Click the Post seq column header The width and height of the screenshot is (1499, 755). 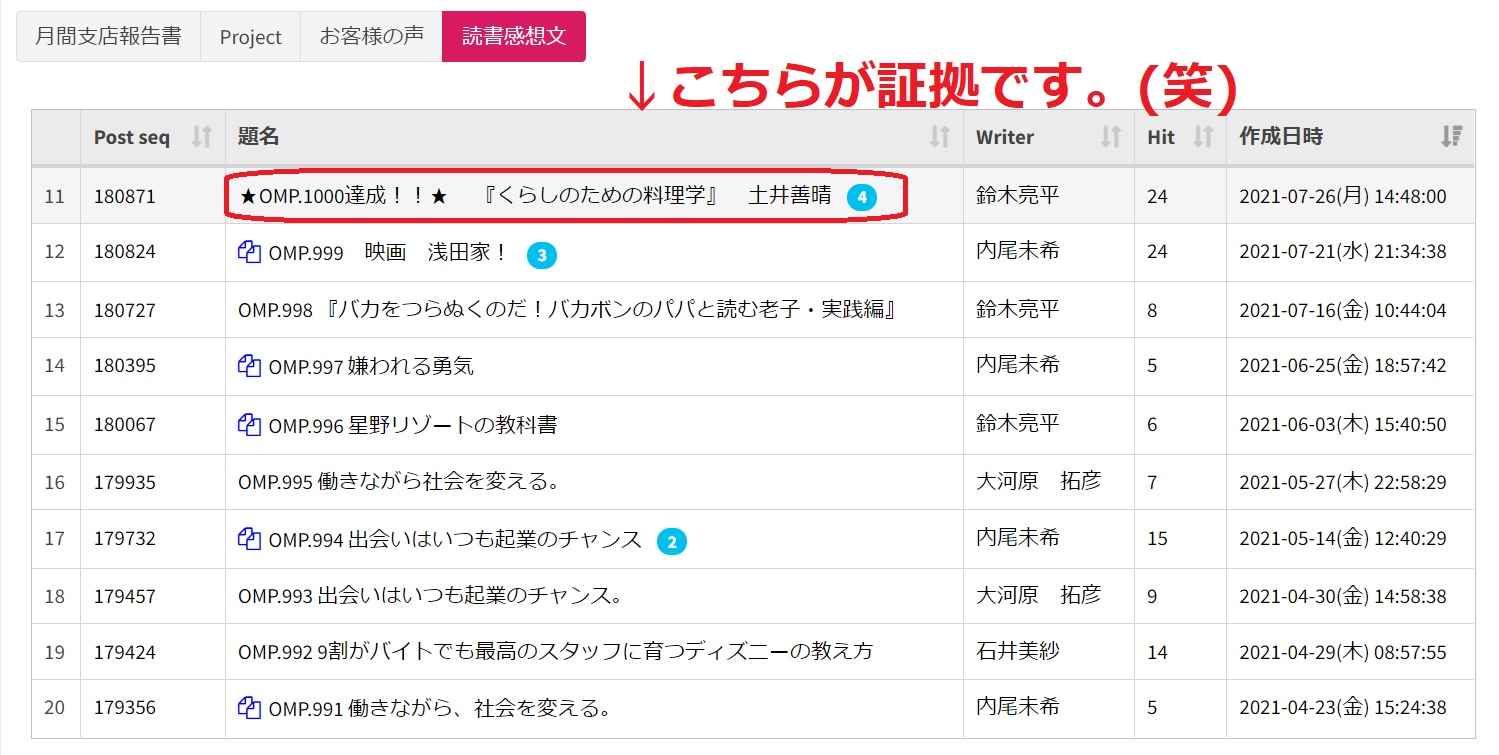[x=153, y=137]
